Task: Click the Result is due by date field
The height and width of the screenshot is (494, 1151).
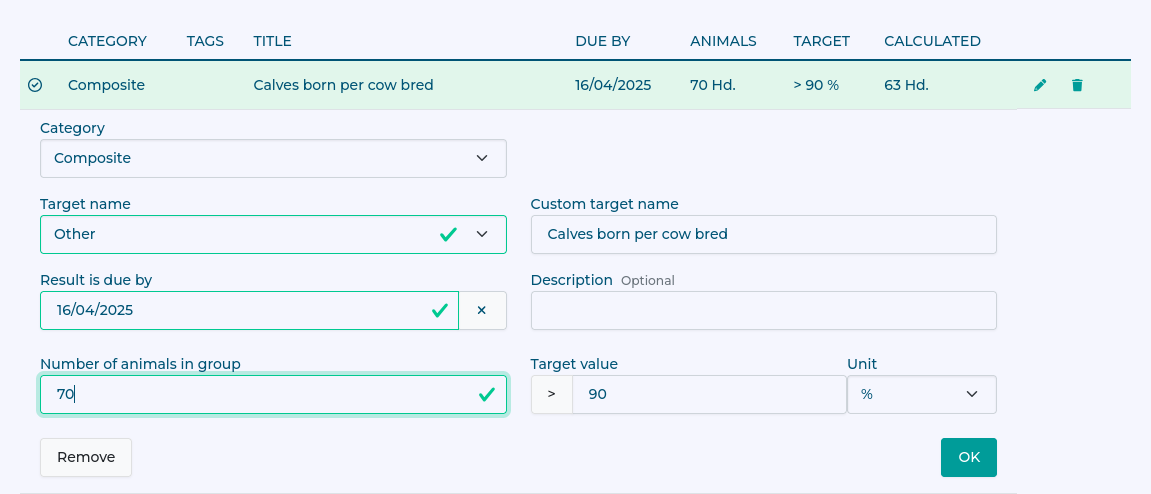Action: pyautogui.click(x=235, y=310)
